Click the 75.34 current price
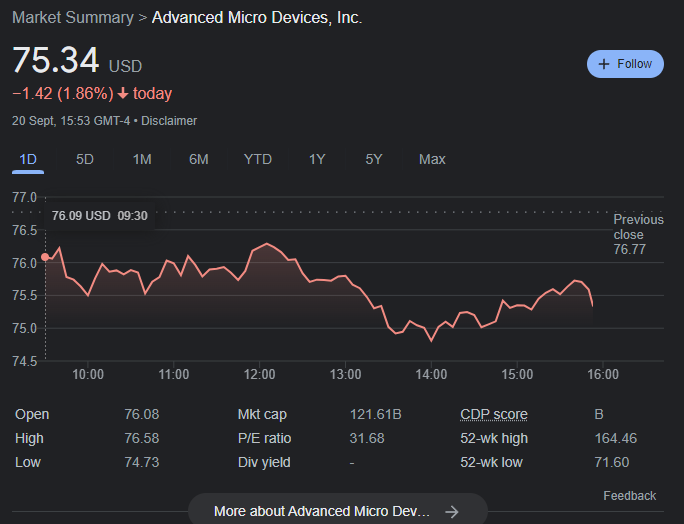684x524 pixels. coord(56,60)
